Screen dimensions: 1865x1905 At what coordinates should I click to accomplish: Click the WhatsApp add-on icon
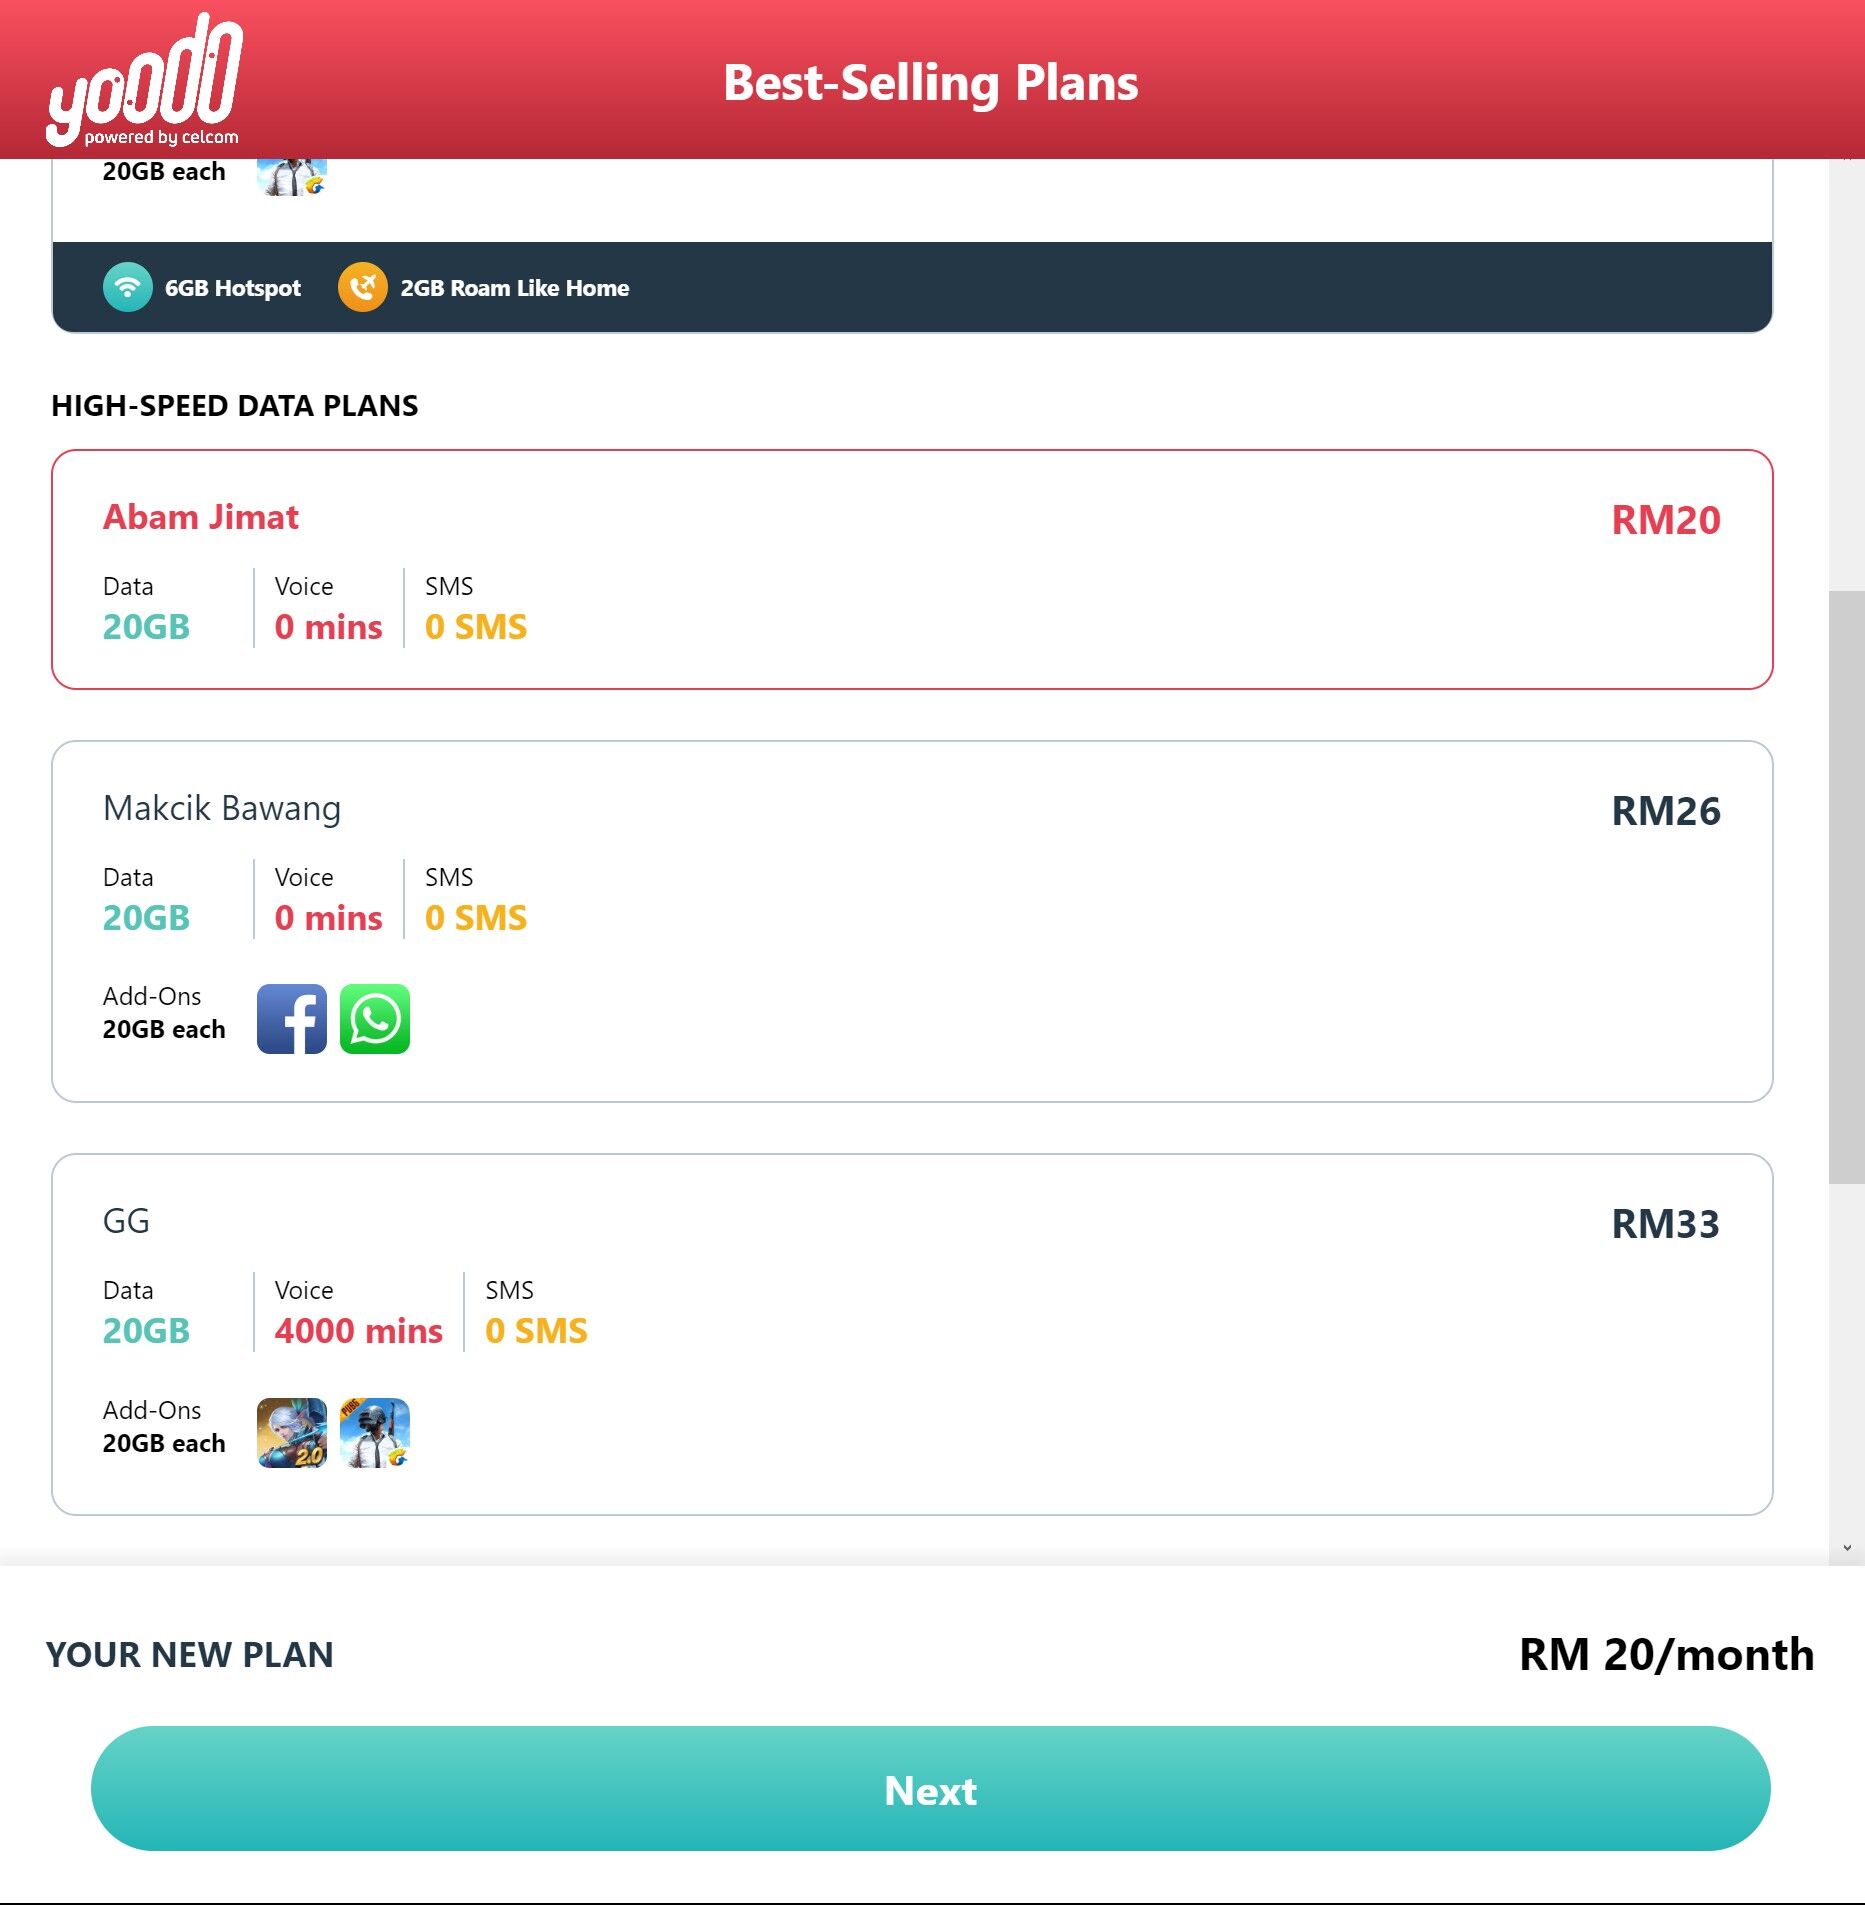375,1018
